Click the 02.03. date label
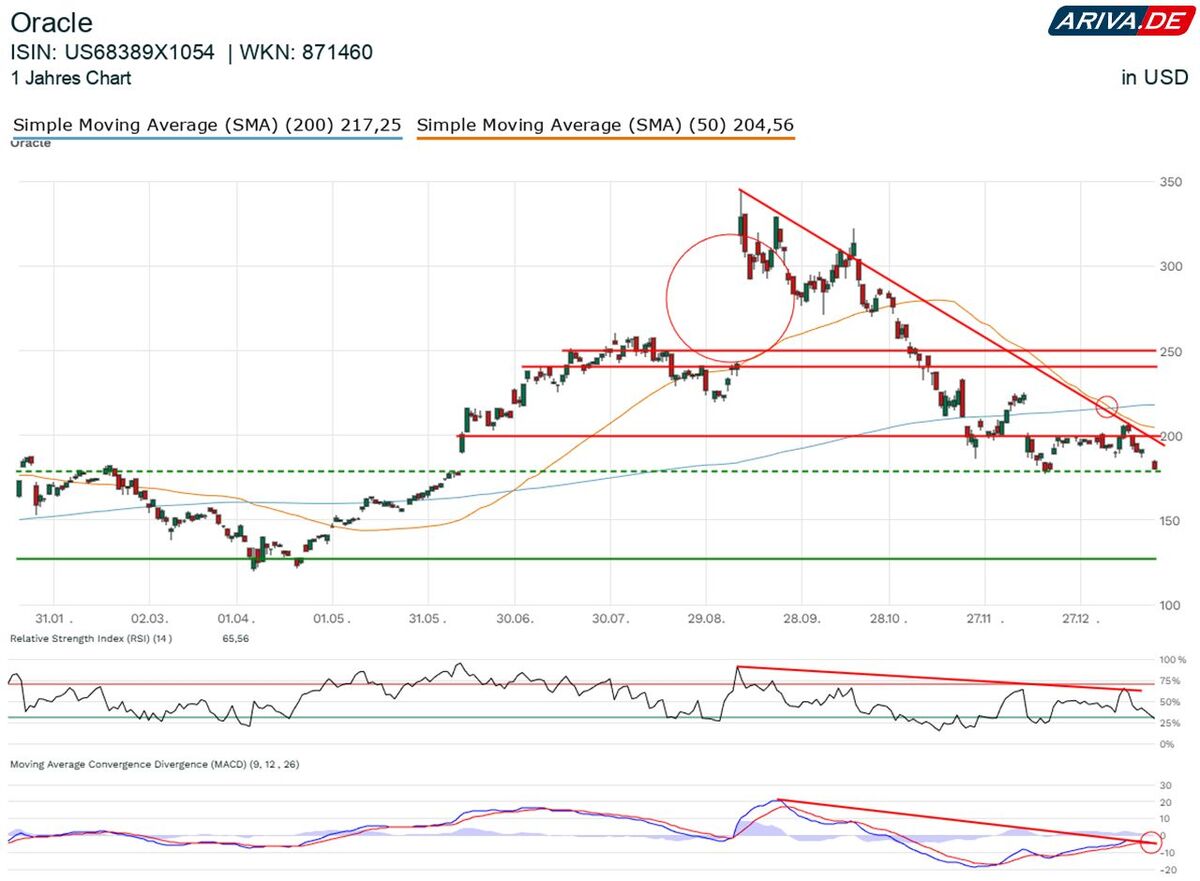Image resolution: width=1200 pixels, height=881 pixels. coord(149,619)
